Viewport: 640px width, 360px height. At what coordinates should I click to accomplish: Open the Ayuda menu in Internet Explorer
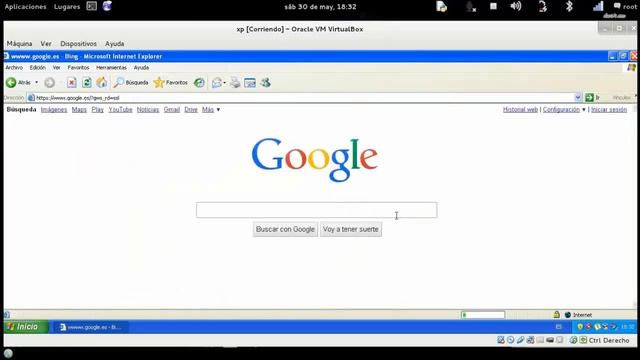point(141,68)
